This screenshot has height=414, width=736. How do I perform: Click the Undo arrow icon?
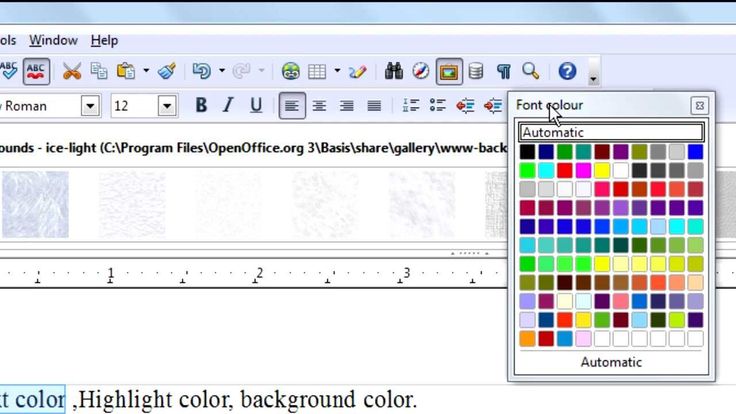(x=202, y=71)
